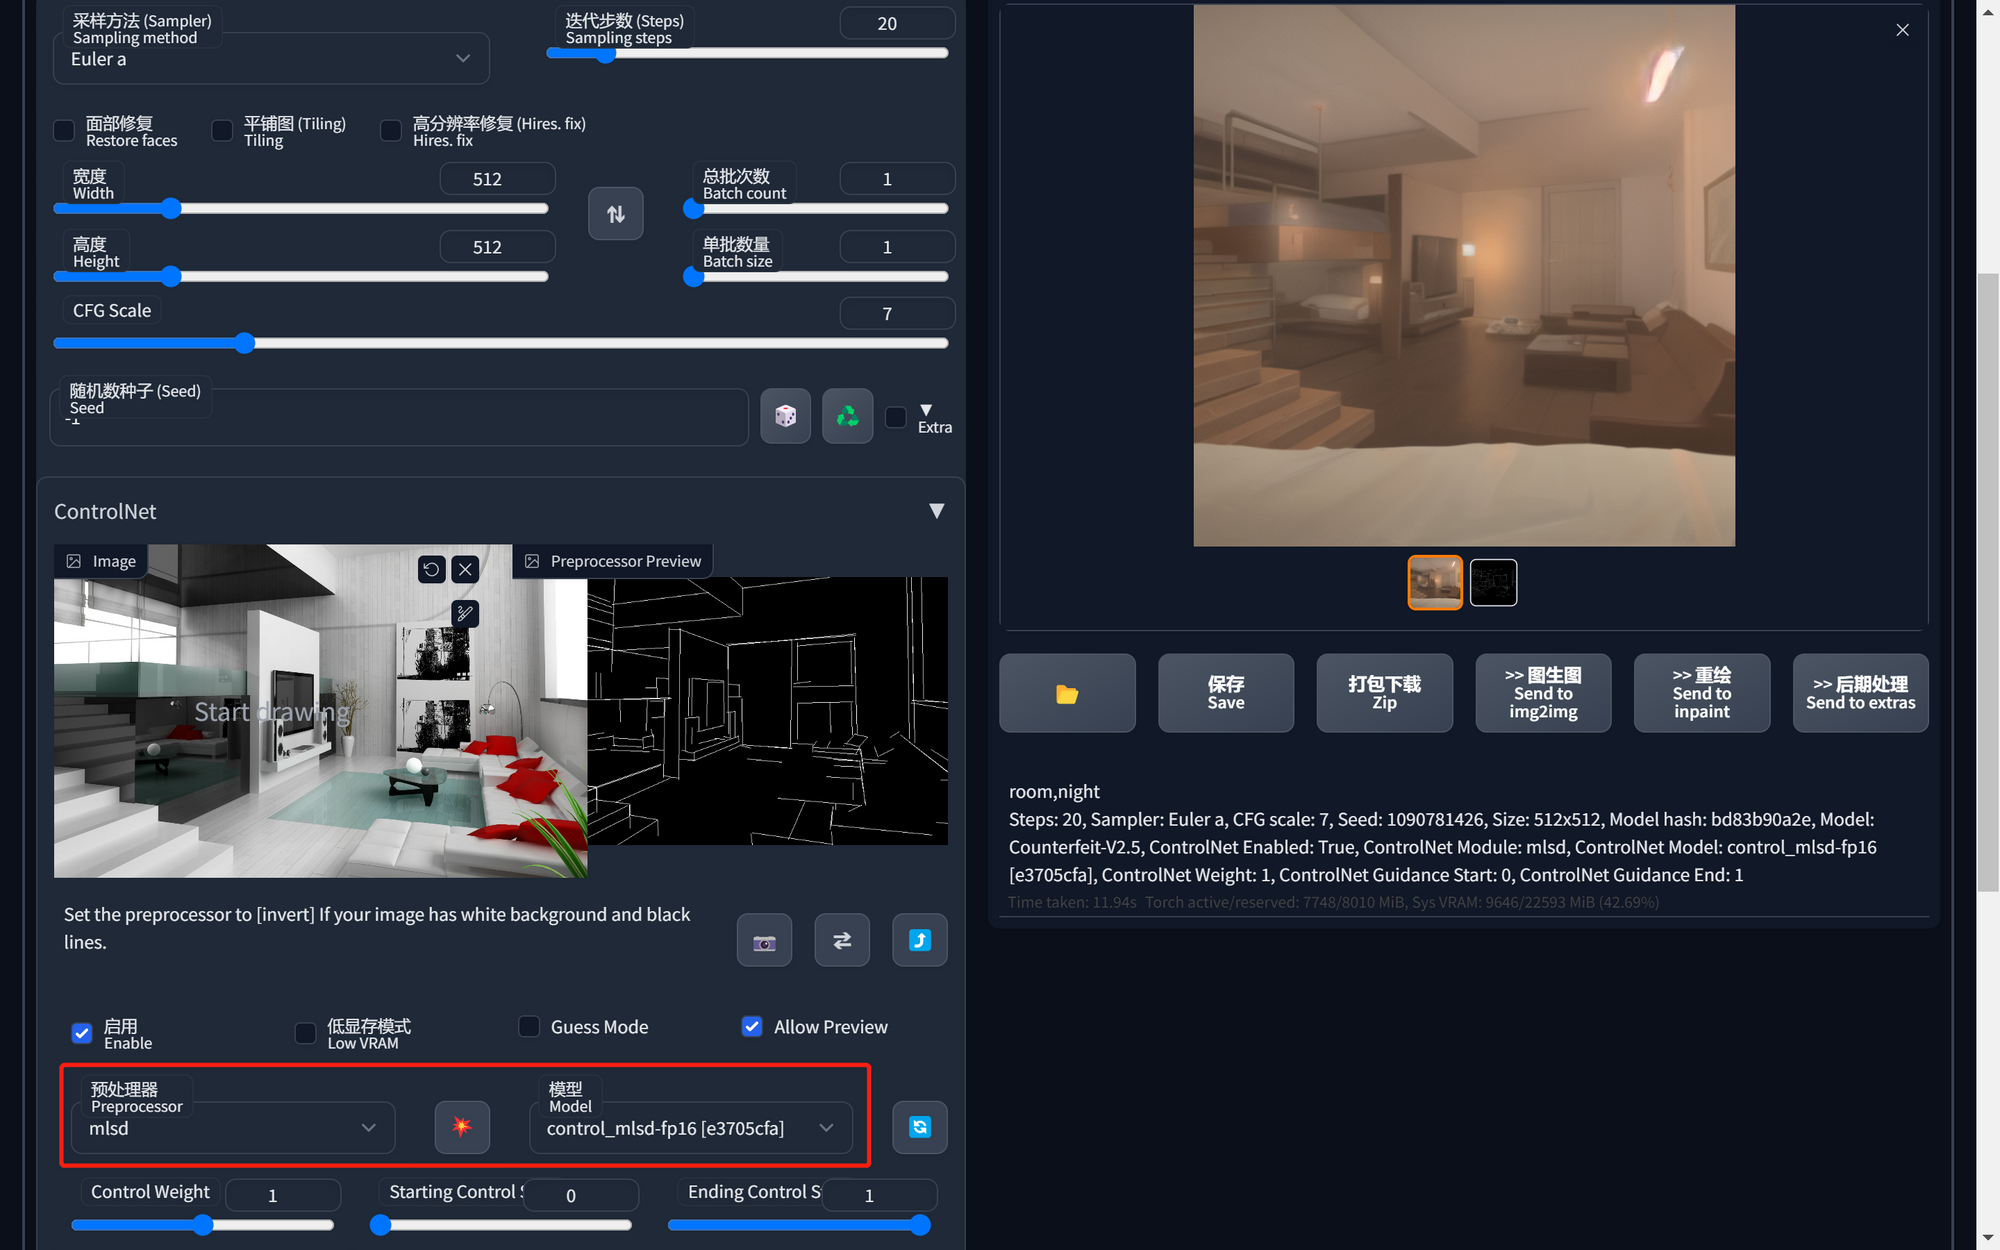Undo ControlNet image edit icon

[431, 570]
